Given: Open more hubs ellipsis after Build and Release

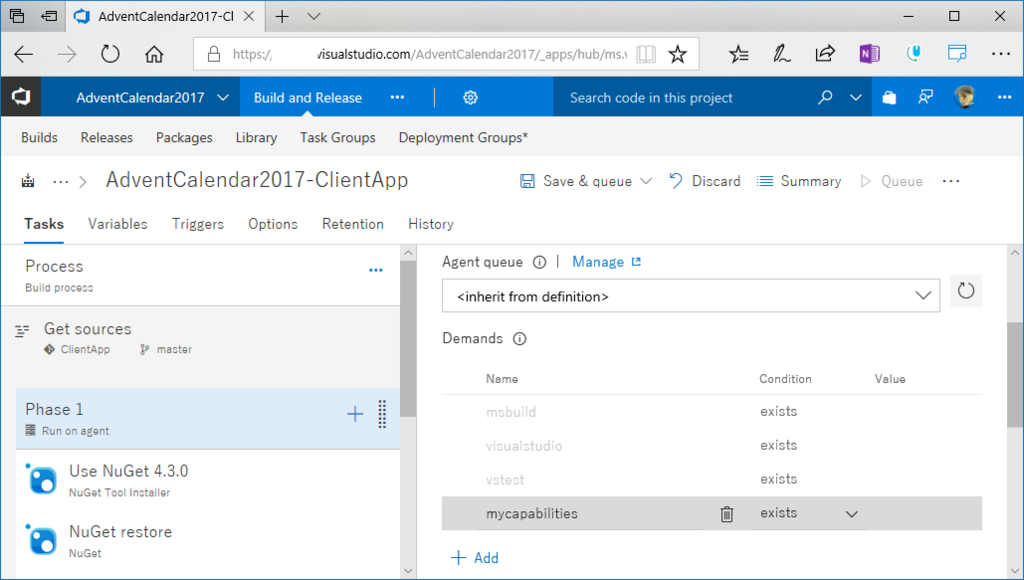Looking at the screenshot, I should [397, 97].
